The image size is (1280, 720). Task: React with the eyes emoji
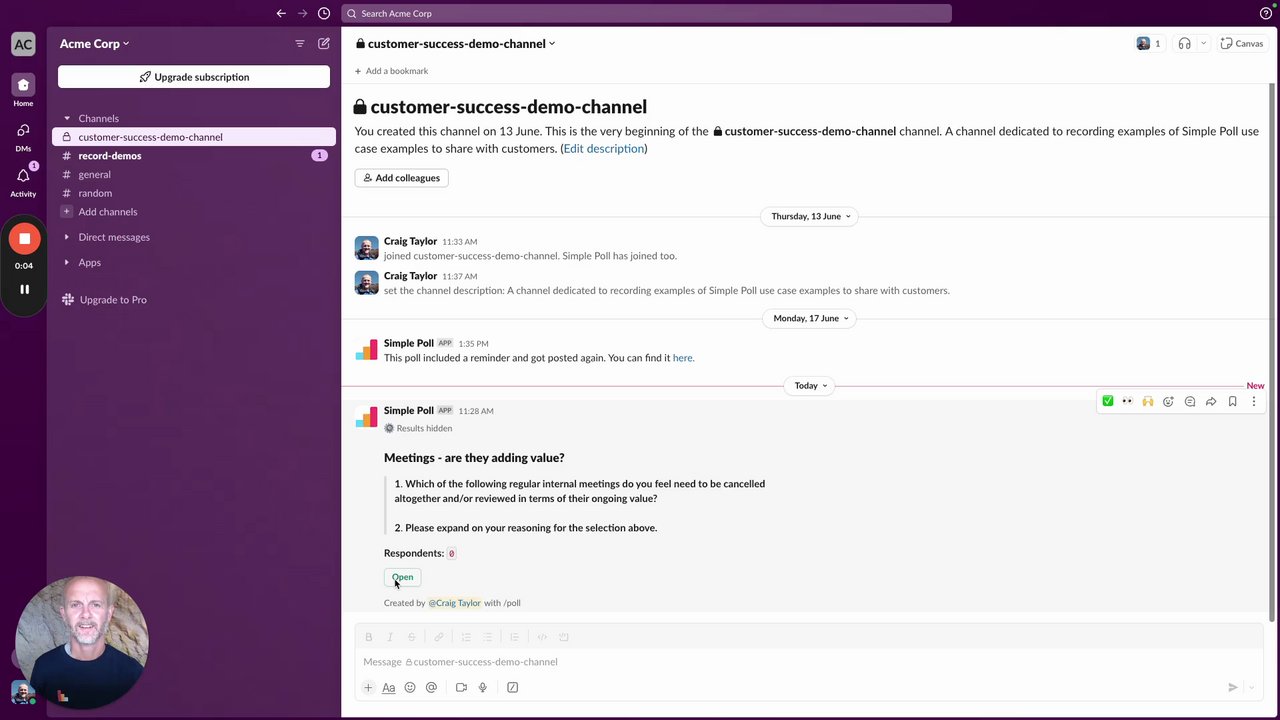(1127, 401)
